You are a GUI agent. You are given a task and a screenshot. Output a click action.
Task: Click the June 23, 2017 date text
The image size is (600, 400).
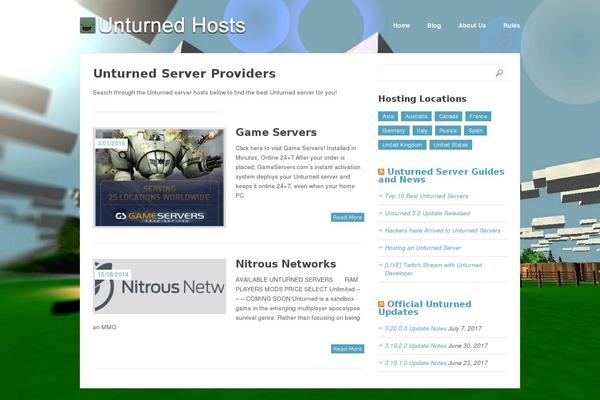click(468, 363)
